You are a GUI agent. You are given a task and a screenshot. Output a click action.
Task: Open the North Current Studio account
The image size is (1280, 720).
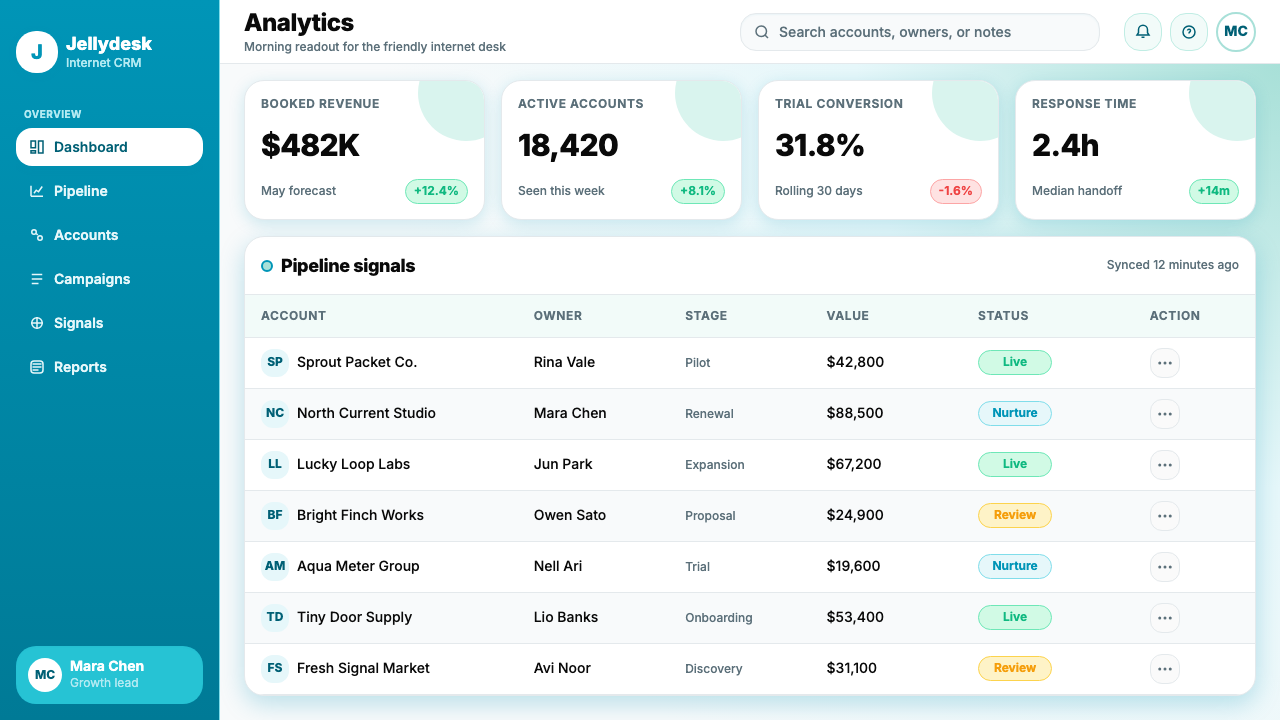366,413
